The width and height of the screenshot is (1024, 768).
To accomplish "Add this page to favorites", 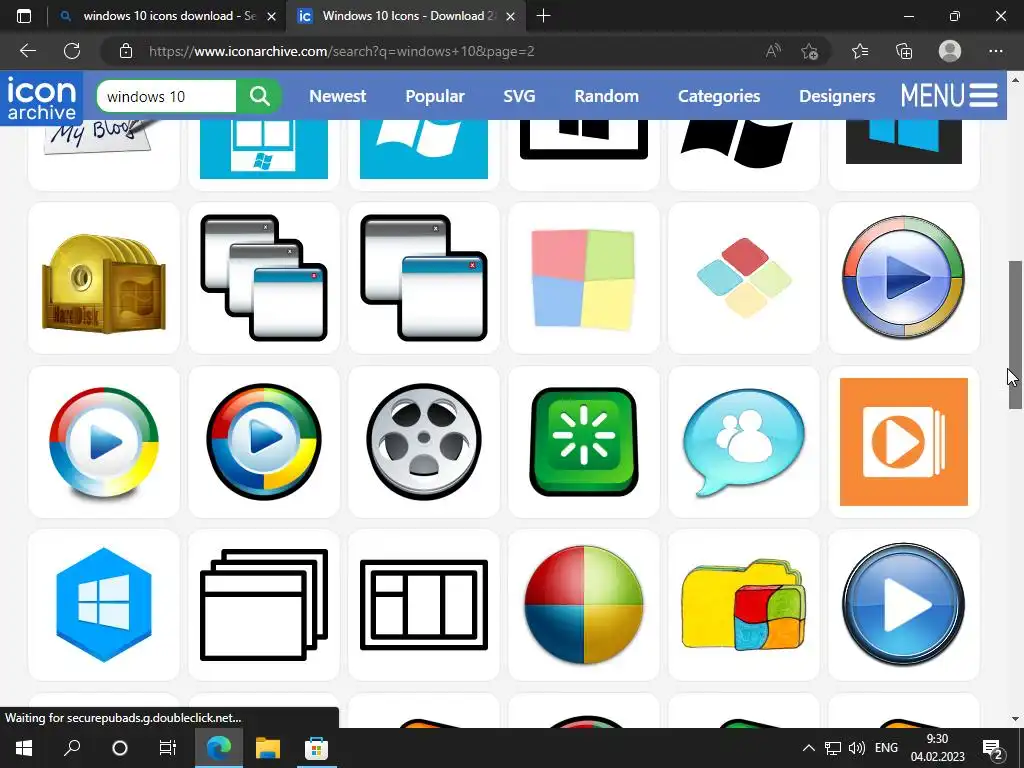I will pos(810,51).
